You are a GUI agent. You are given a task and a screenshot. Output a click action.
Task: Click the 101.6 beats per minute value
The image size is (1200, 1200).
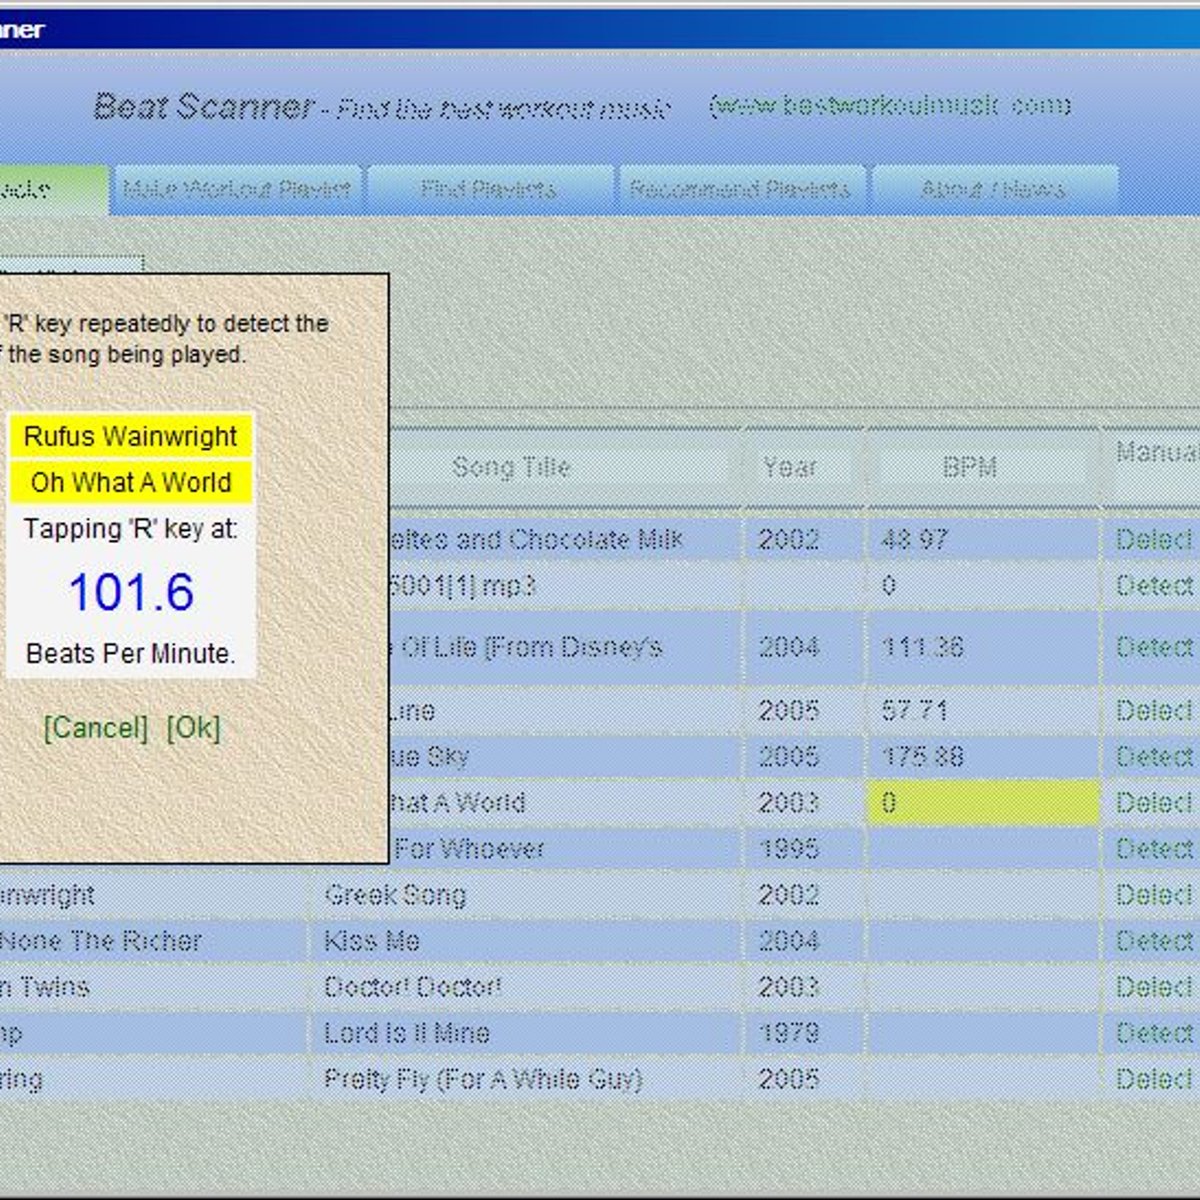pyautogui.click(x=131, y=591)
